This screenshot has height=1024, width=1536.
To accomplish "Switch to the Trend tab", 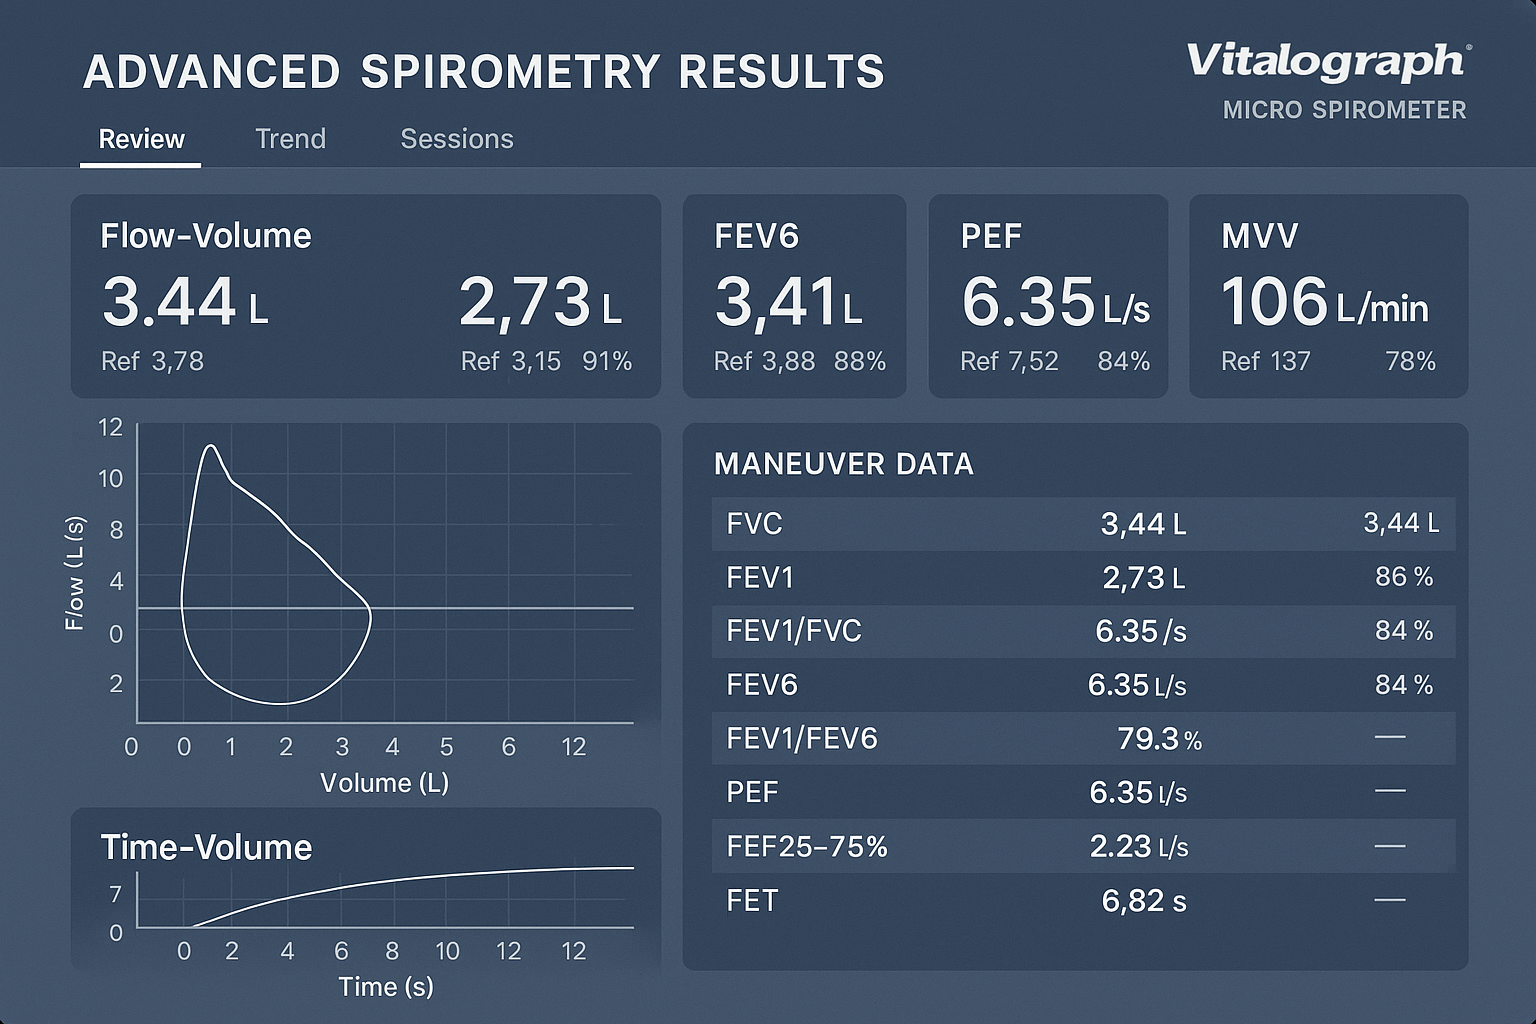I will coord(290,138).
